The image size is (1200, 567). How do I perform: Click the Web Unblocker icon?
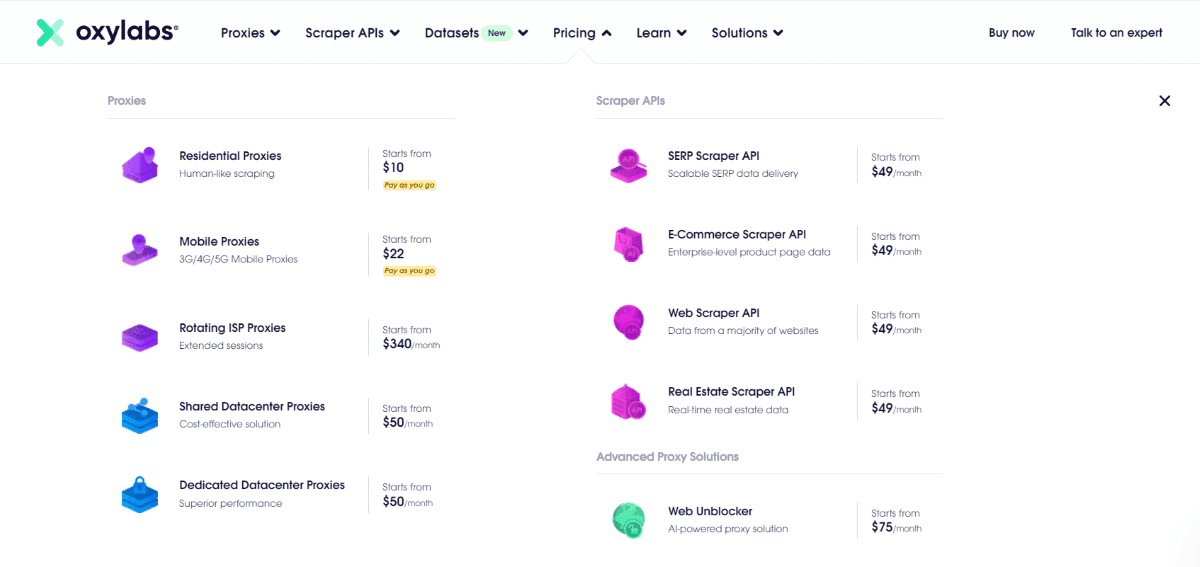pos(629,520)
